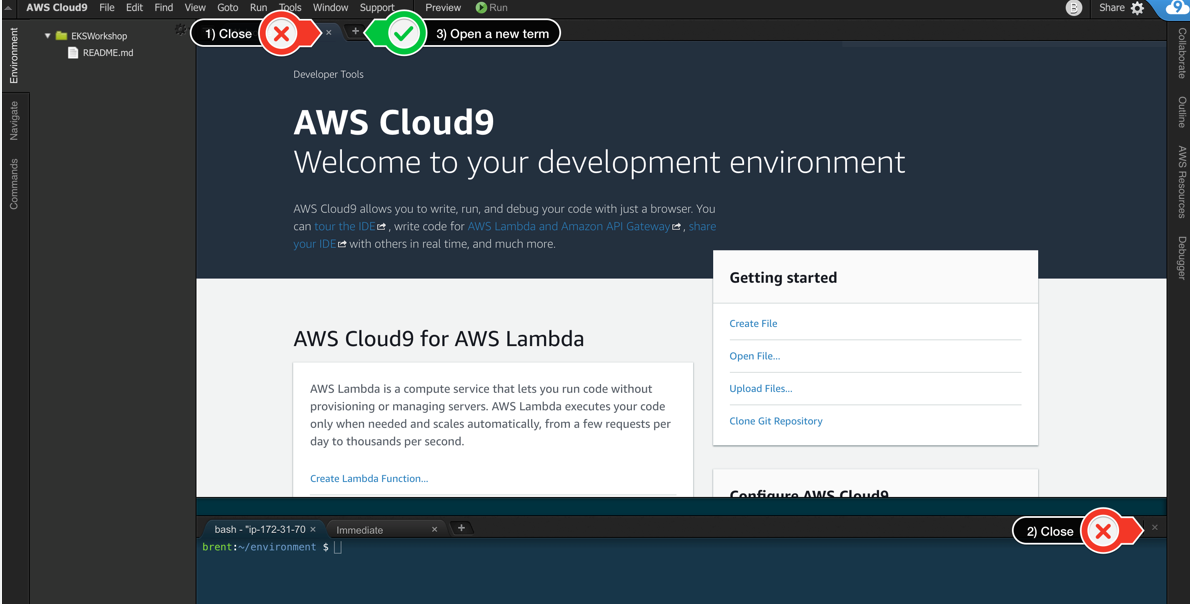Open a new editor tab with the plus
The image size is (1190, 604).
[355, 31]
